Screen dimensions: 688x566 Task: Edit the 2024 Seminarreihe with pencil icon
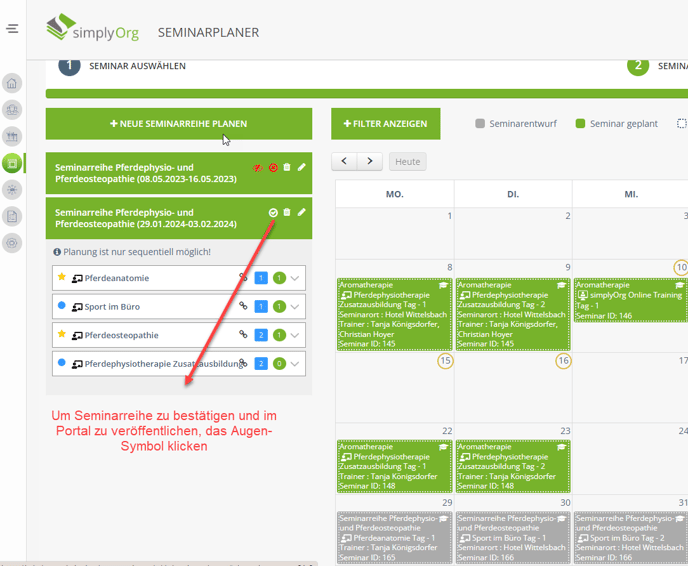(302, 212)
